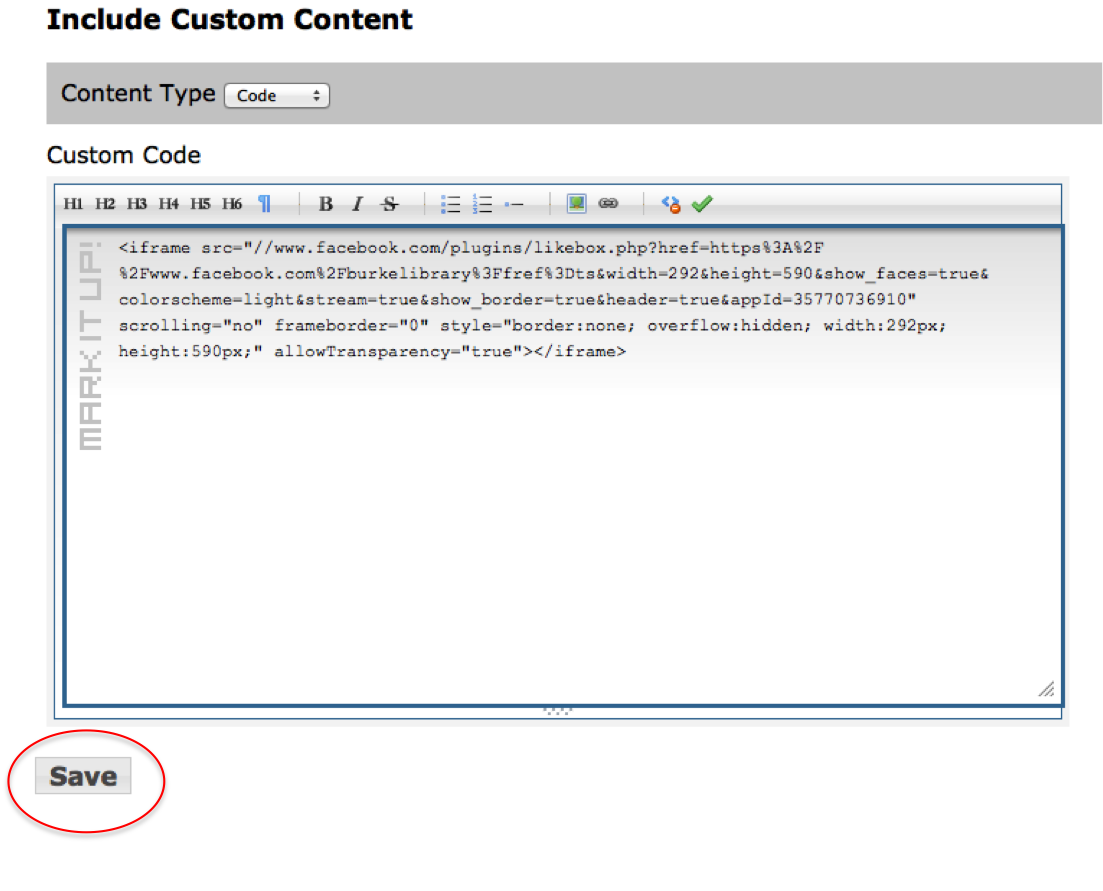This screenshot has height=891, width=1103.
Task: Apply Heading 3 formatting
Action: click(136, 205)
